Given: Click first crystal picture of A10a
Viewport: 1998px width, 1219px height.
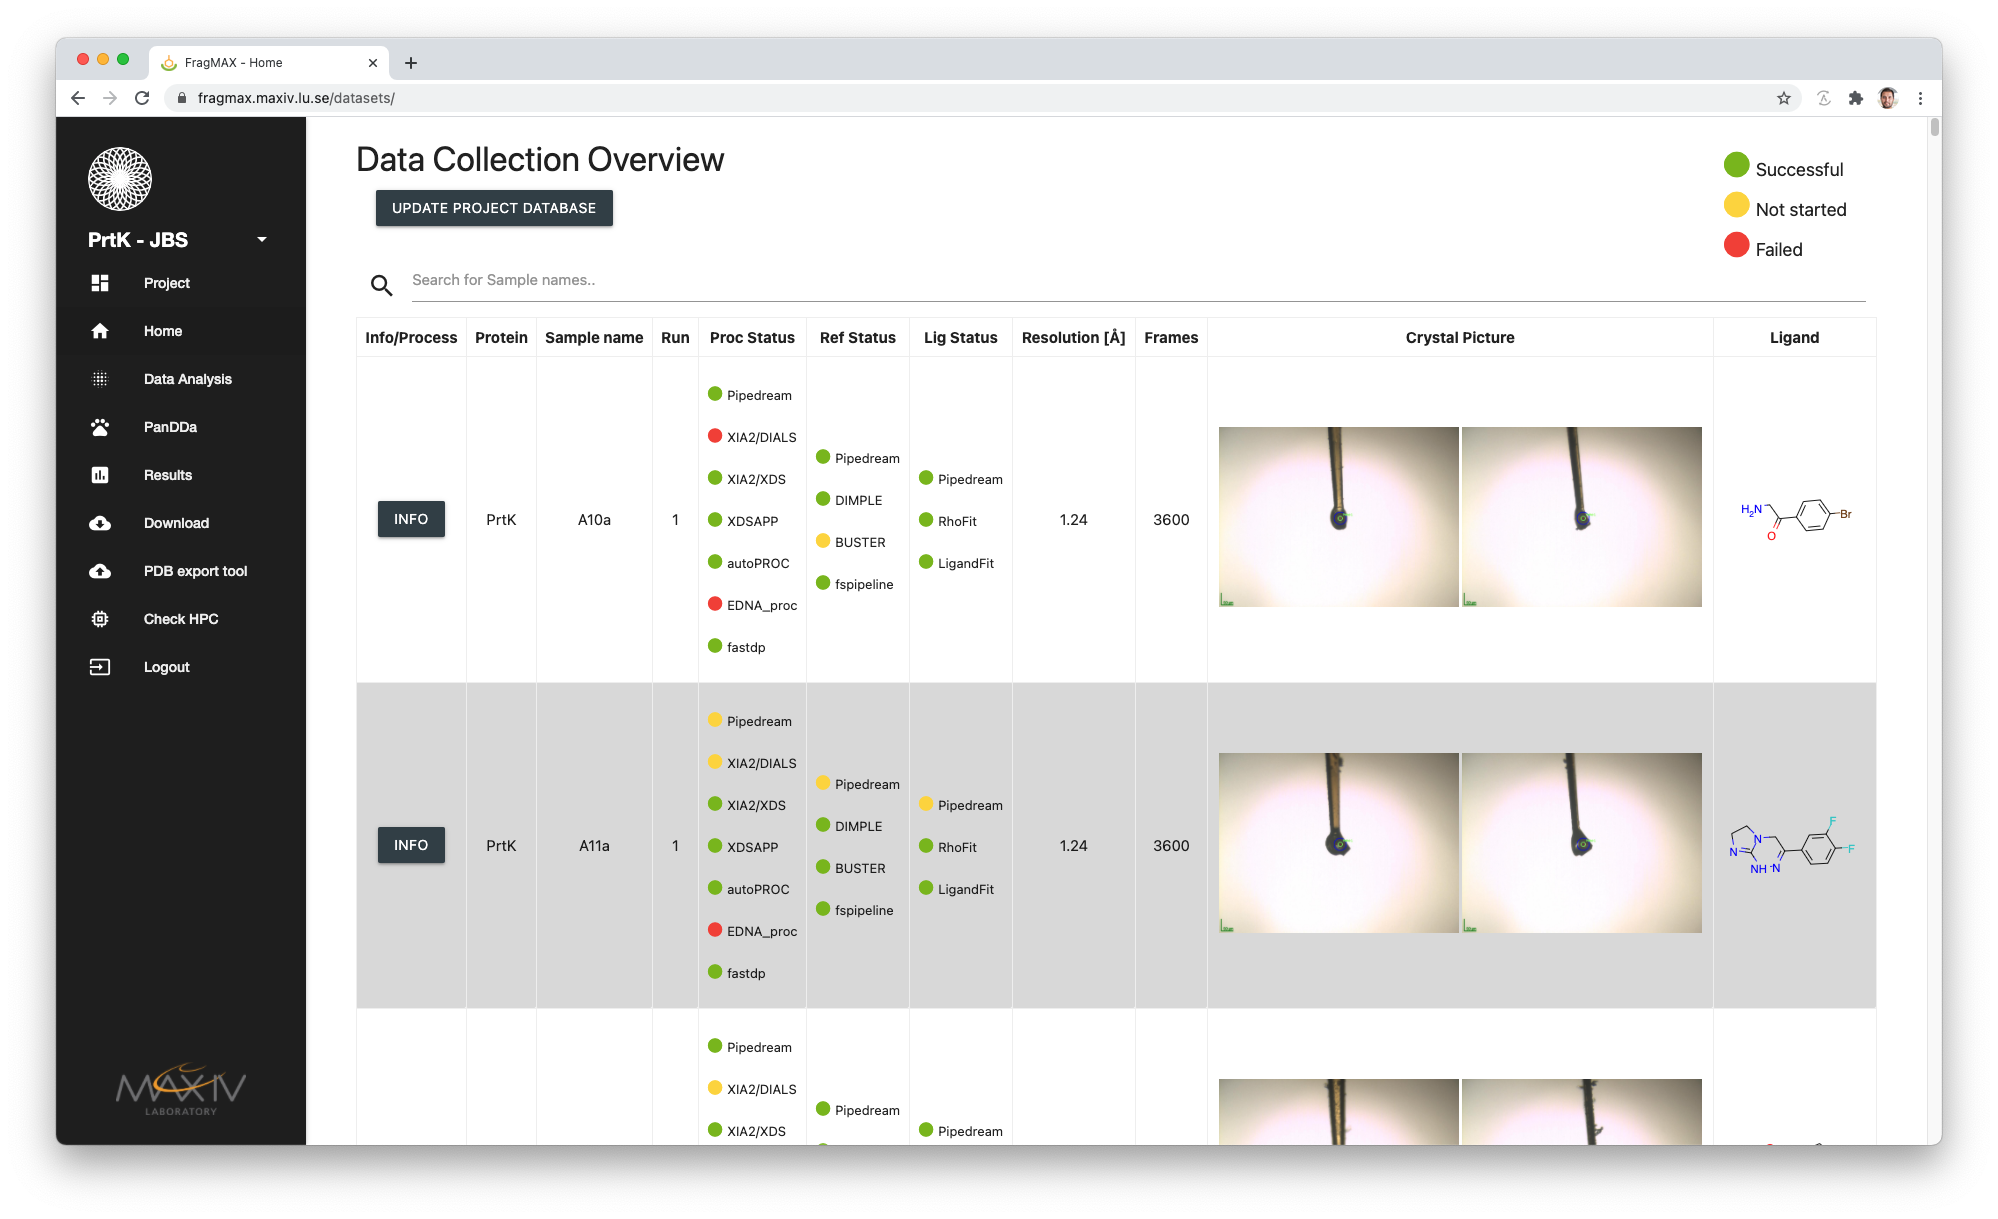Looking at the screenshot, I should [1338, 517].
